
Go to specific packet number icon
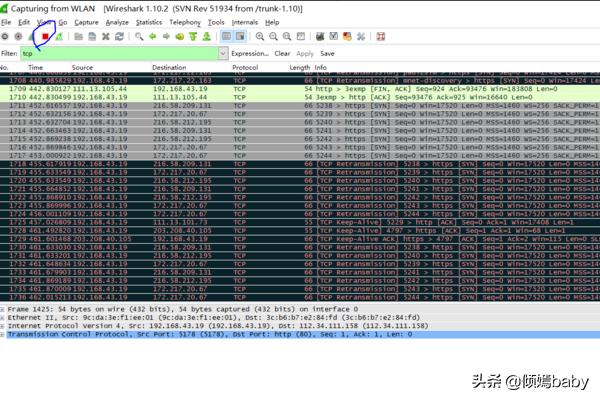[179, 37]
